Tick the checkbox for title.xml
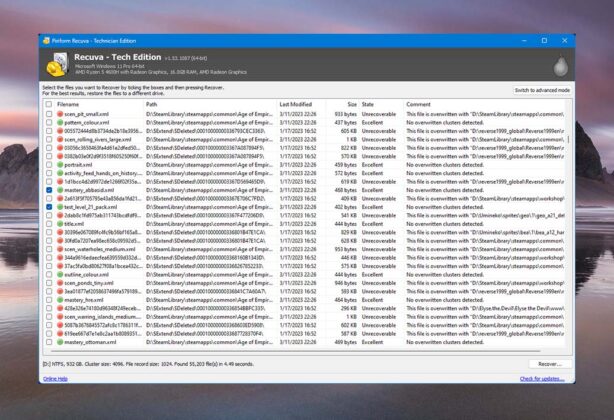The image size is (614, 420). click(x=49, y=226)
